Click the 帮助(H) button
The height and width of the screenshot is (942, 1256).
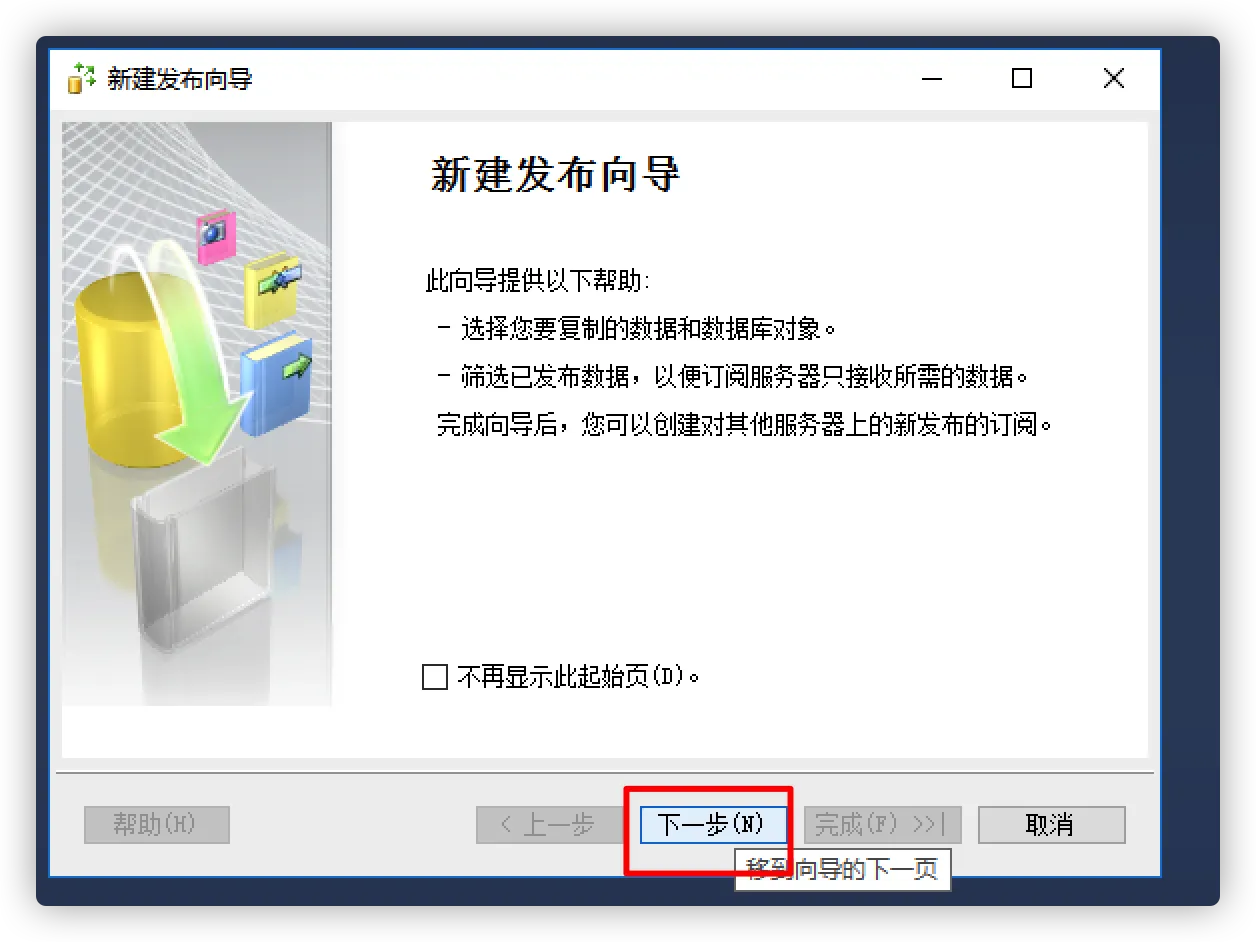(x=157, y=825)
